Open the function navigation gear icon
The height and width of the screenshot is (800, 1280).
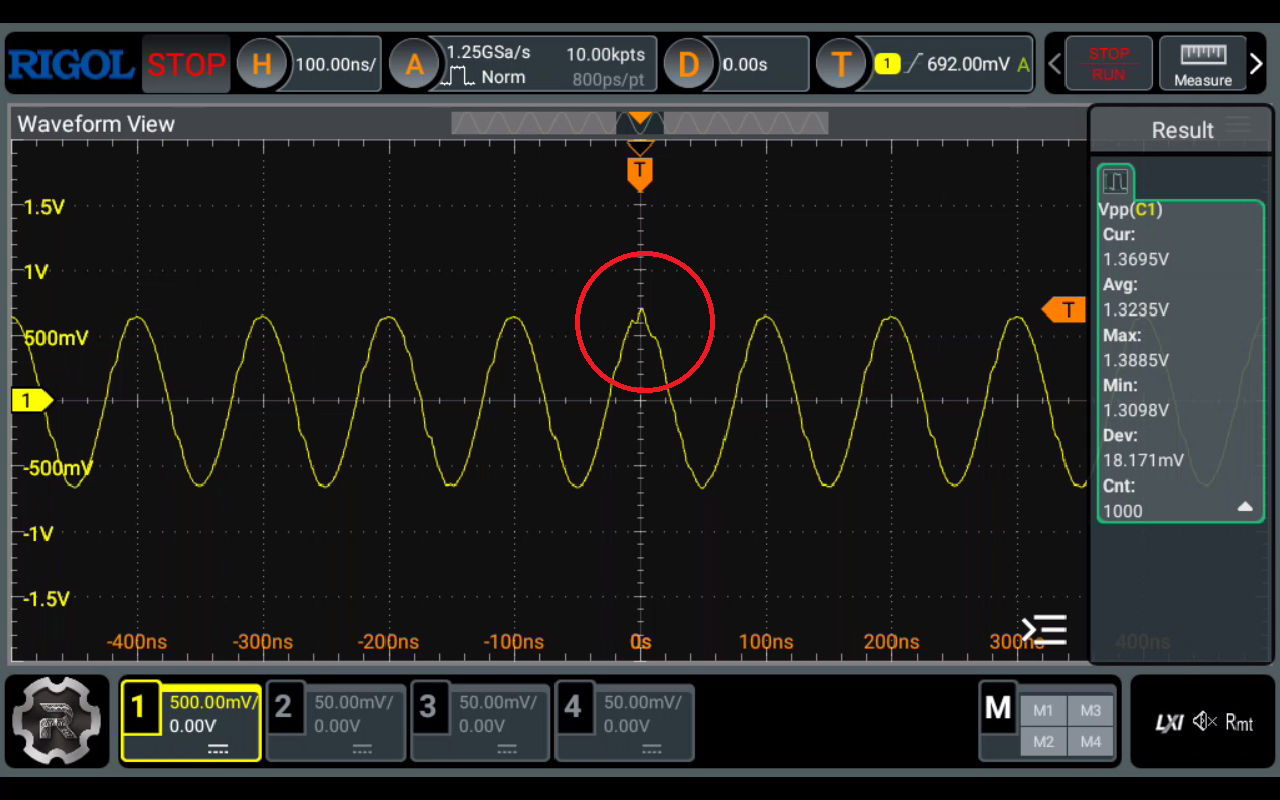click(x=56, y=721)
